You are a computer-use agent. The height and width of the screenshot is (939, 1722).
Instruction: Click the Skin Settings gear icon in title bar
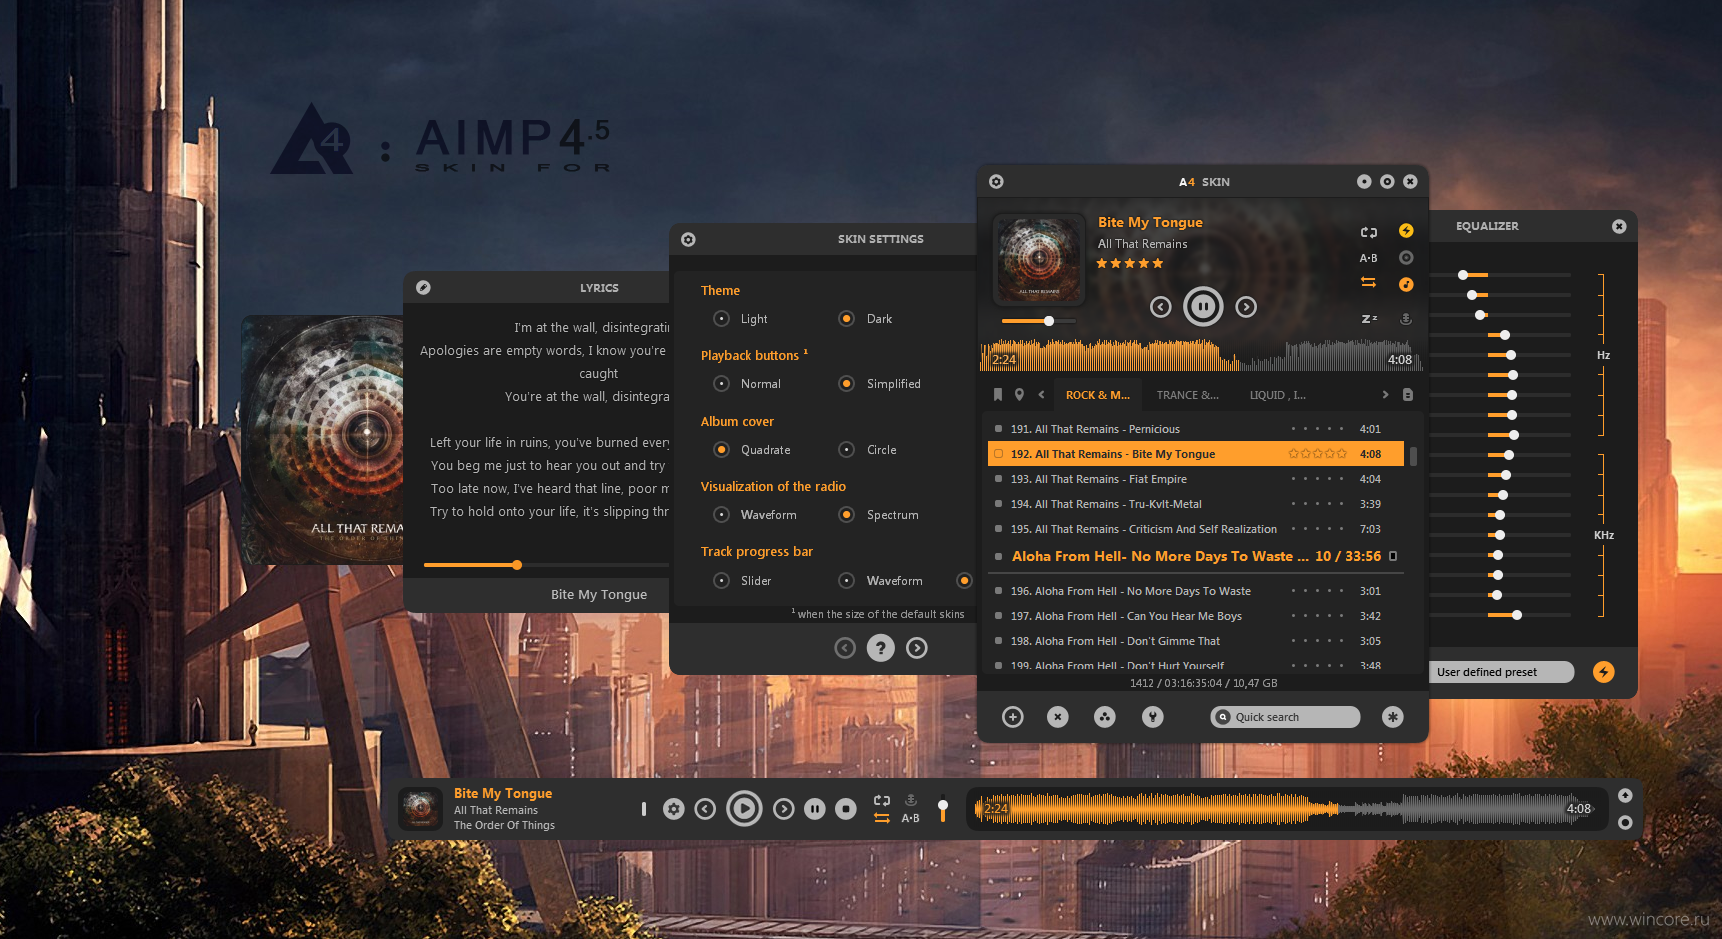coord(688,239)
